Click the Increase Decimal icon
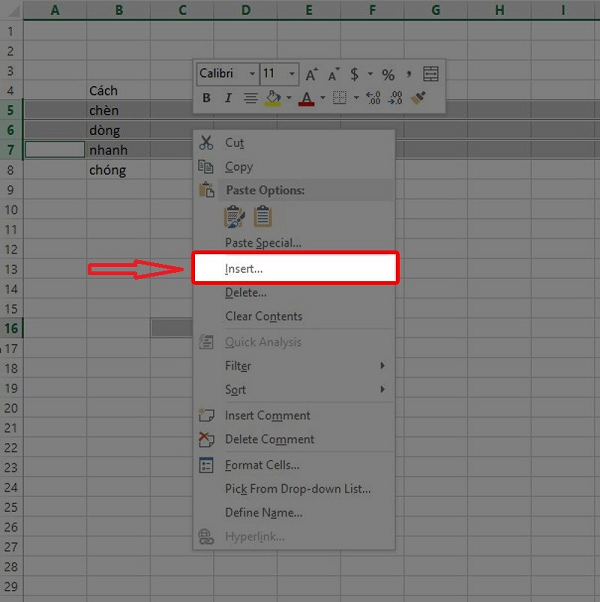Viewport: 600px width, 602px height. [373, 98]
